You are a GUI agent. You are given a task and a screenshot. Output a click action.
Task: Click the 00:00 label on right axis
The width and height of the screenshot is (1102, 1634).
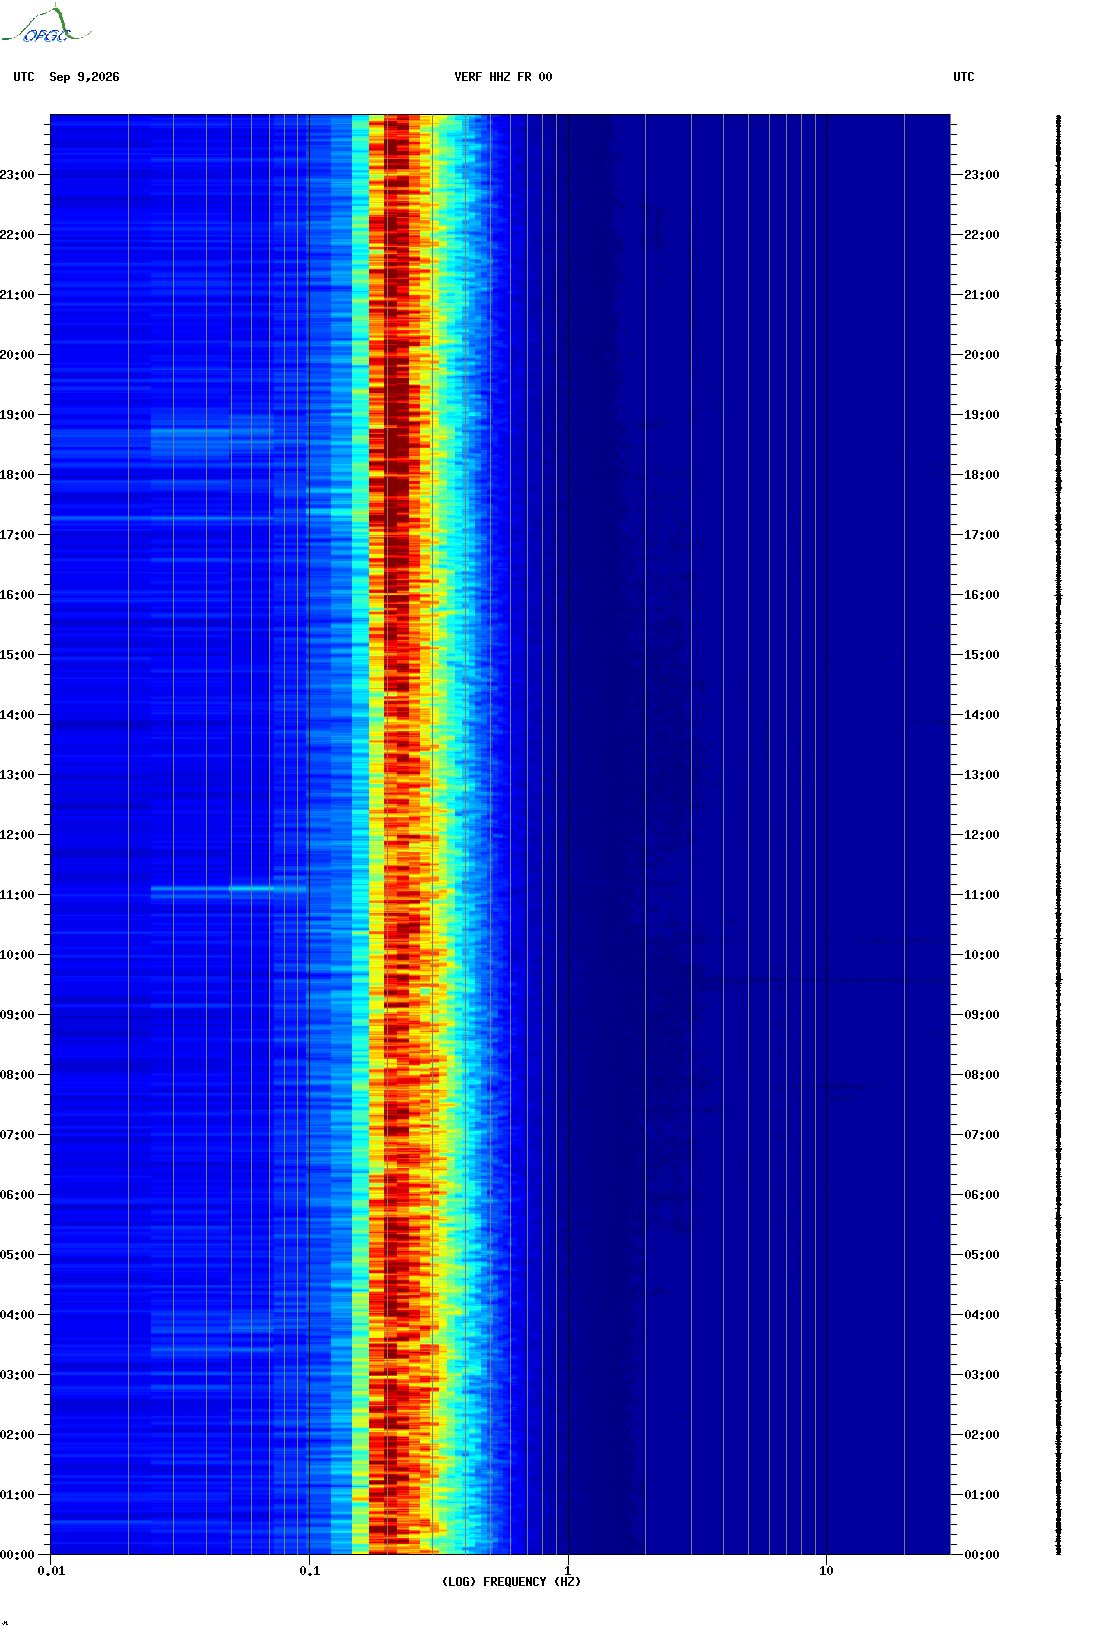coord(982,1555)
